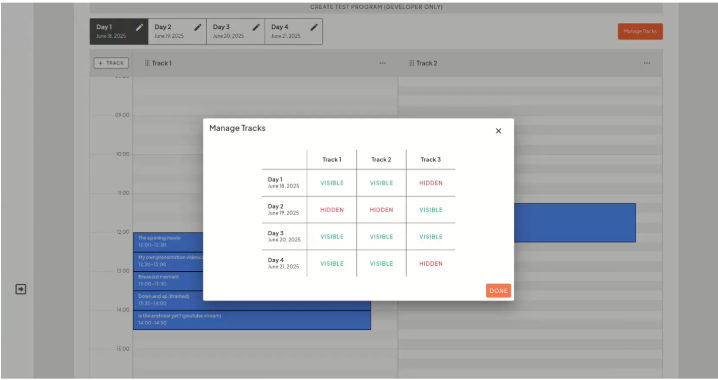Open Track 2 options menu (three dots)
718x380 pixels.
tap(647, 63)
